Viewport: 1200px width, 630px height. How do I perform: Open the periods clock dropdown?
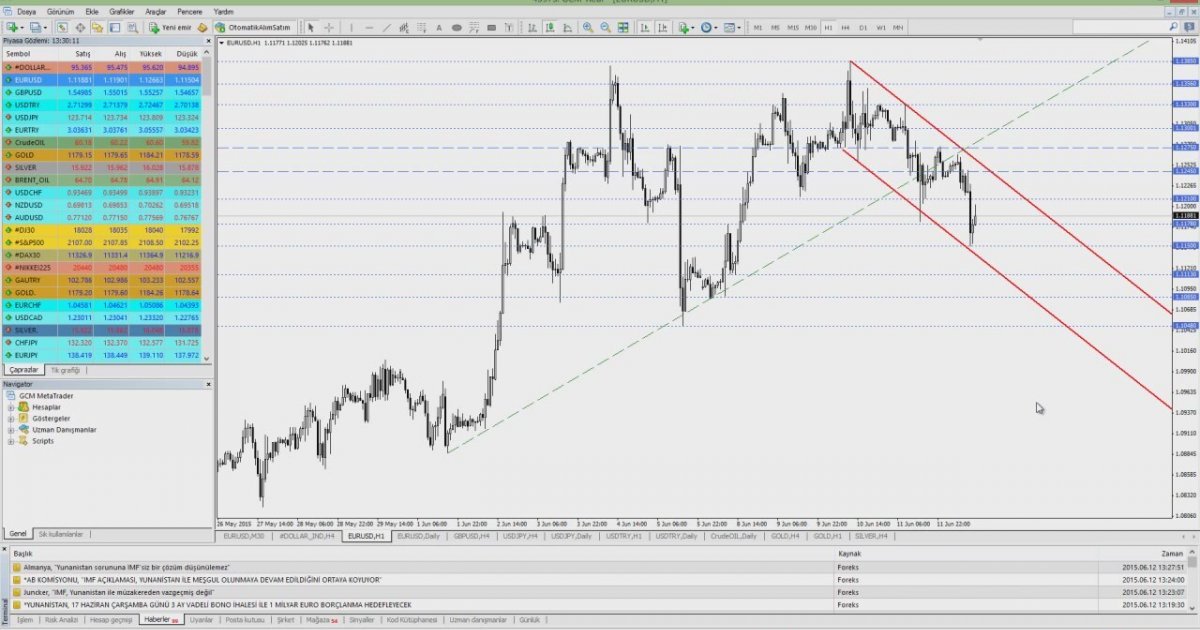pyautogui.click(x=715, y=27)
